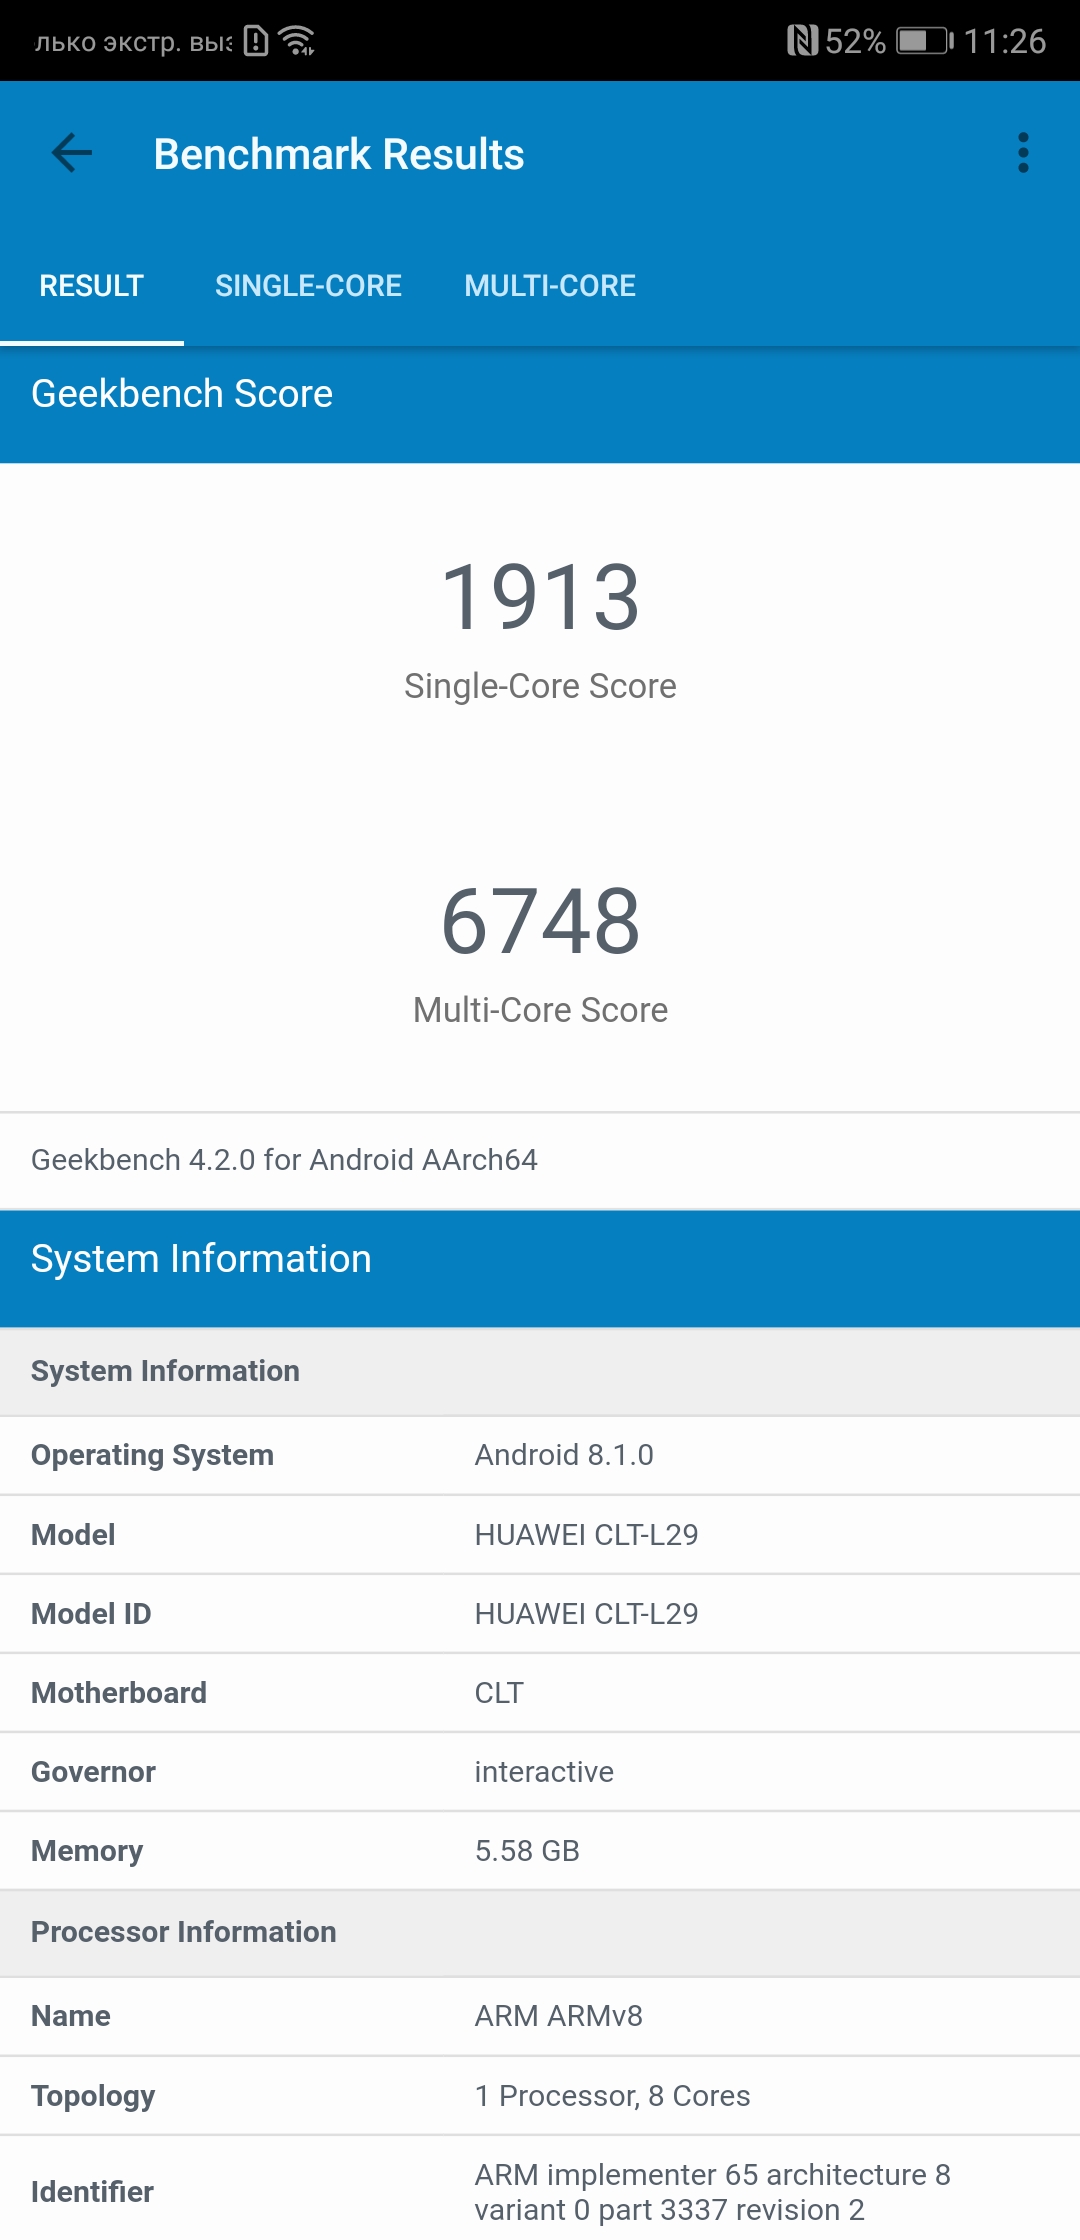Tap the Benchmark Results title
1080x2240 pixels.
pyautogui.click(x=339, y=155)
